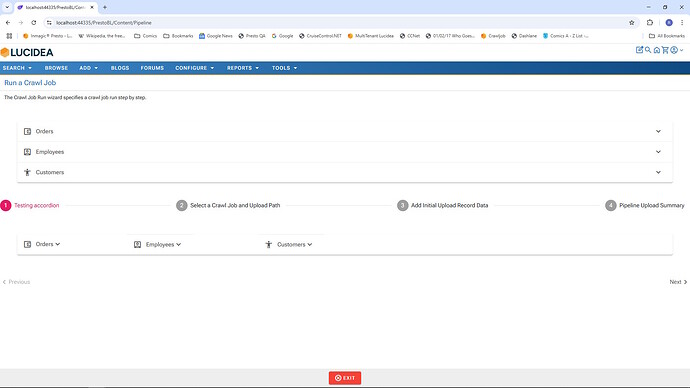Reload the page

point(33,22)
